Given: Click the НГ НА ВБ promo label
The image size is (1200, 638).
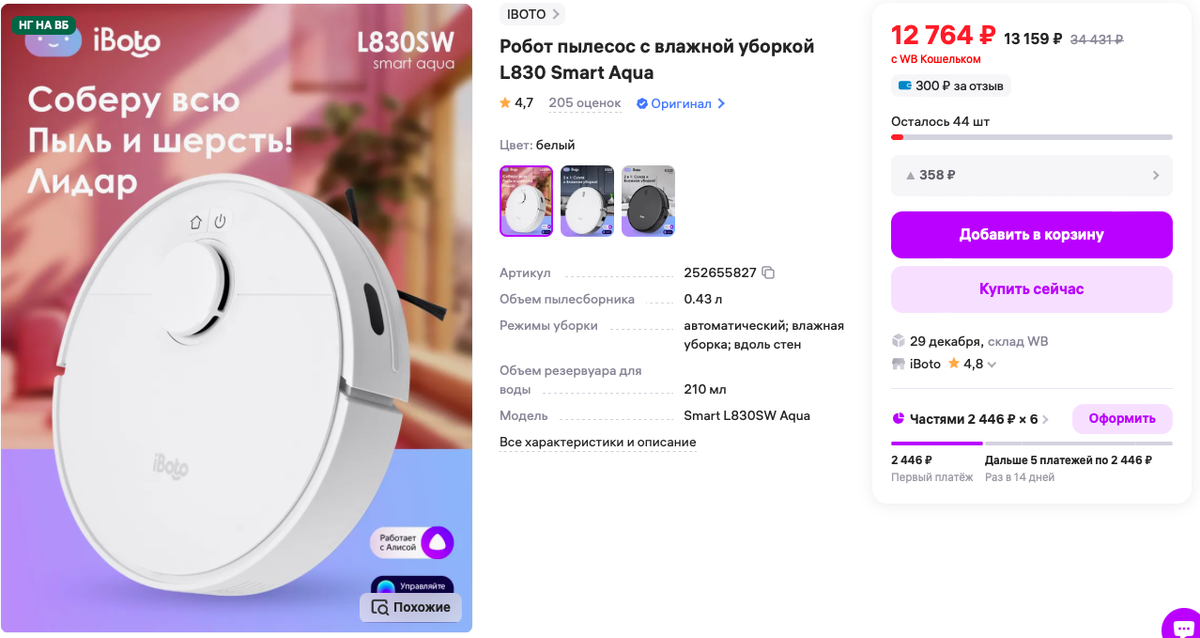Looking at the screenshot, I should tap(44, 25).
